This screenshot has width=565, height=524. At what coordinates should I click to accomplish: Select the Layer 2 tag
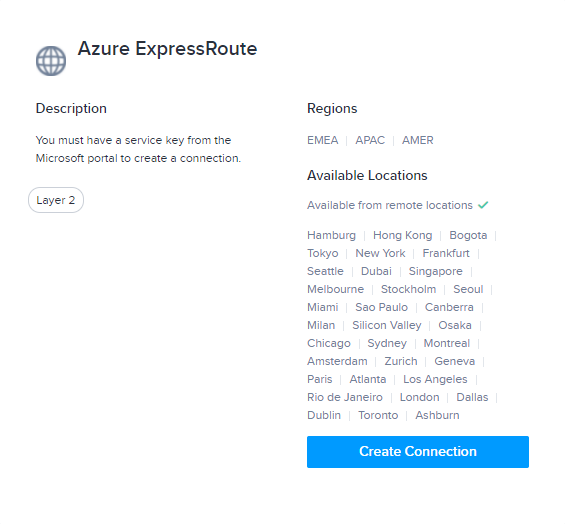pos(56,200)
